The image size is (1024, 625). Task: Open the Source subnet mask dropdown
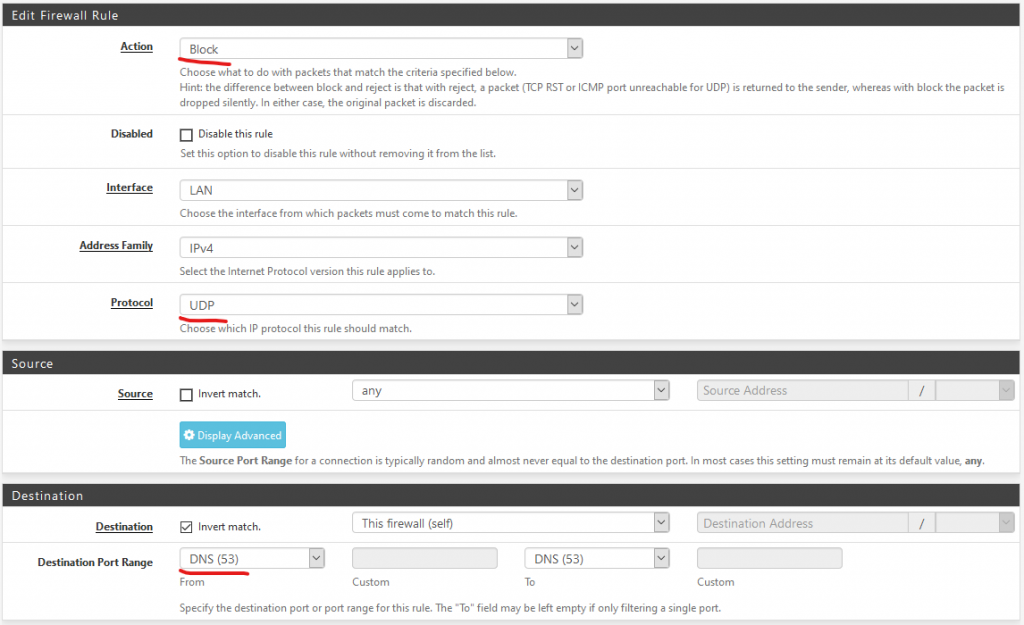974,391
